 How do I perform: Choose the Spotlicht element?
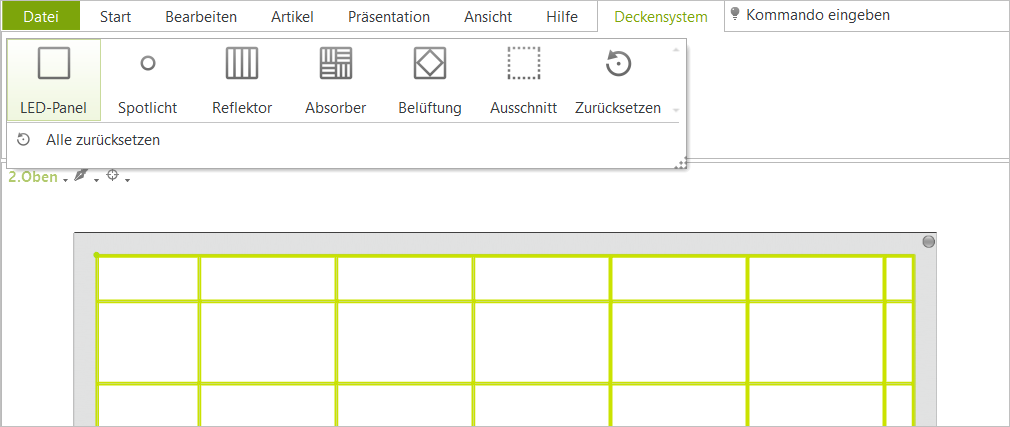tap(148, 80)
